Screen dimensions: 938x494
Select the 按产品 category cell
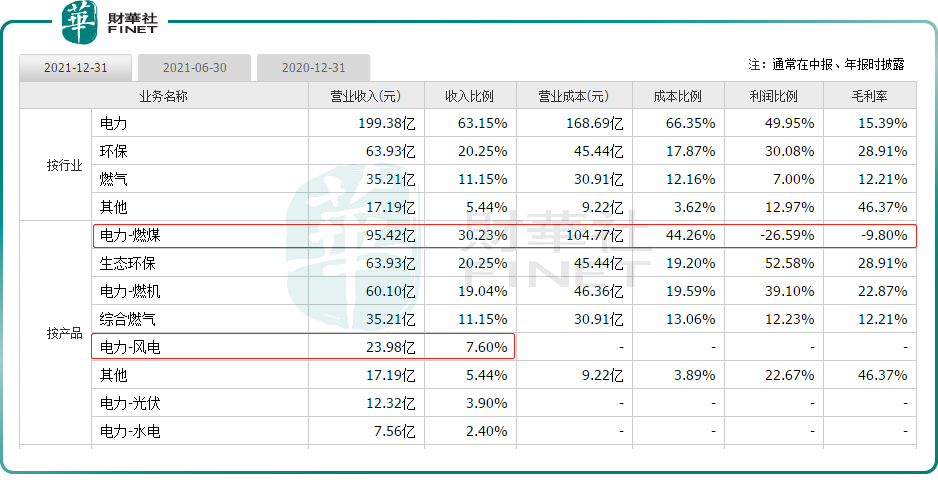tap(55, 333)
